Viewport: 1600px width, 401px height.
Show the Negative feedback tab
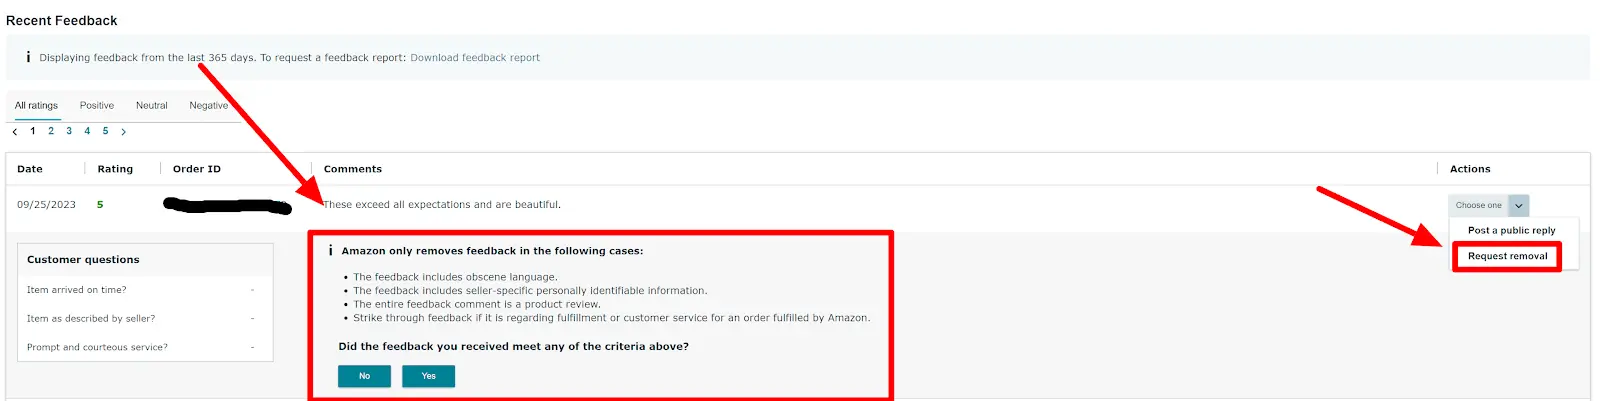point(208,105)
